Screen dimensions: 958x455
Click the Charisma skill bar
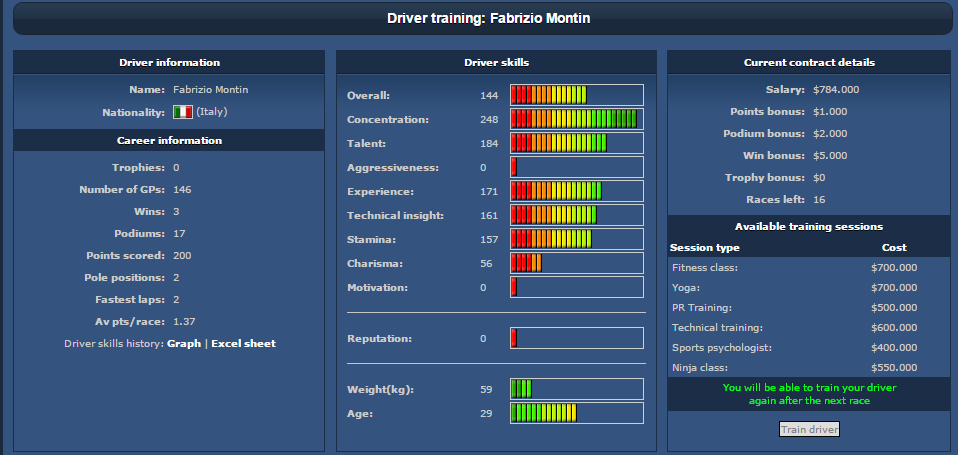(x=577, y=263)
